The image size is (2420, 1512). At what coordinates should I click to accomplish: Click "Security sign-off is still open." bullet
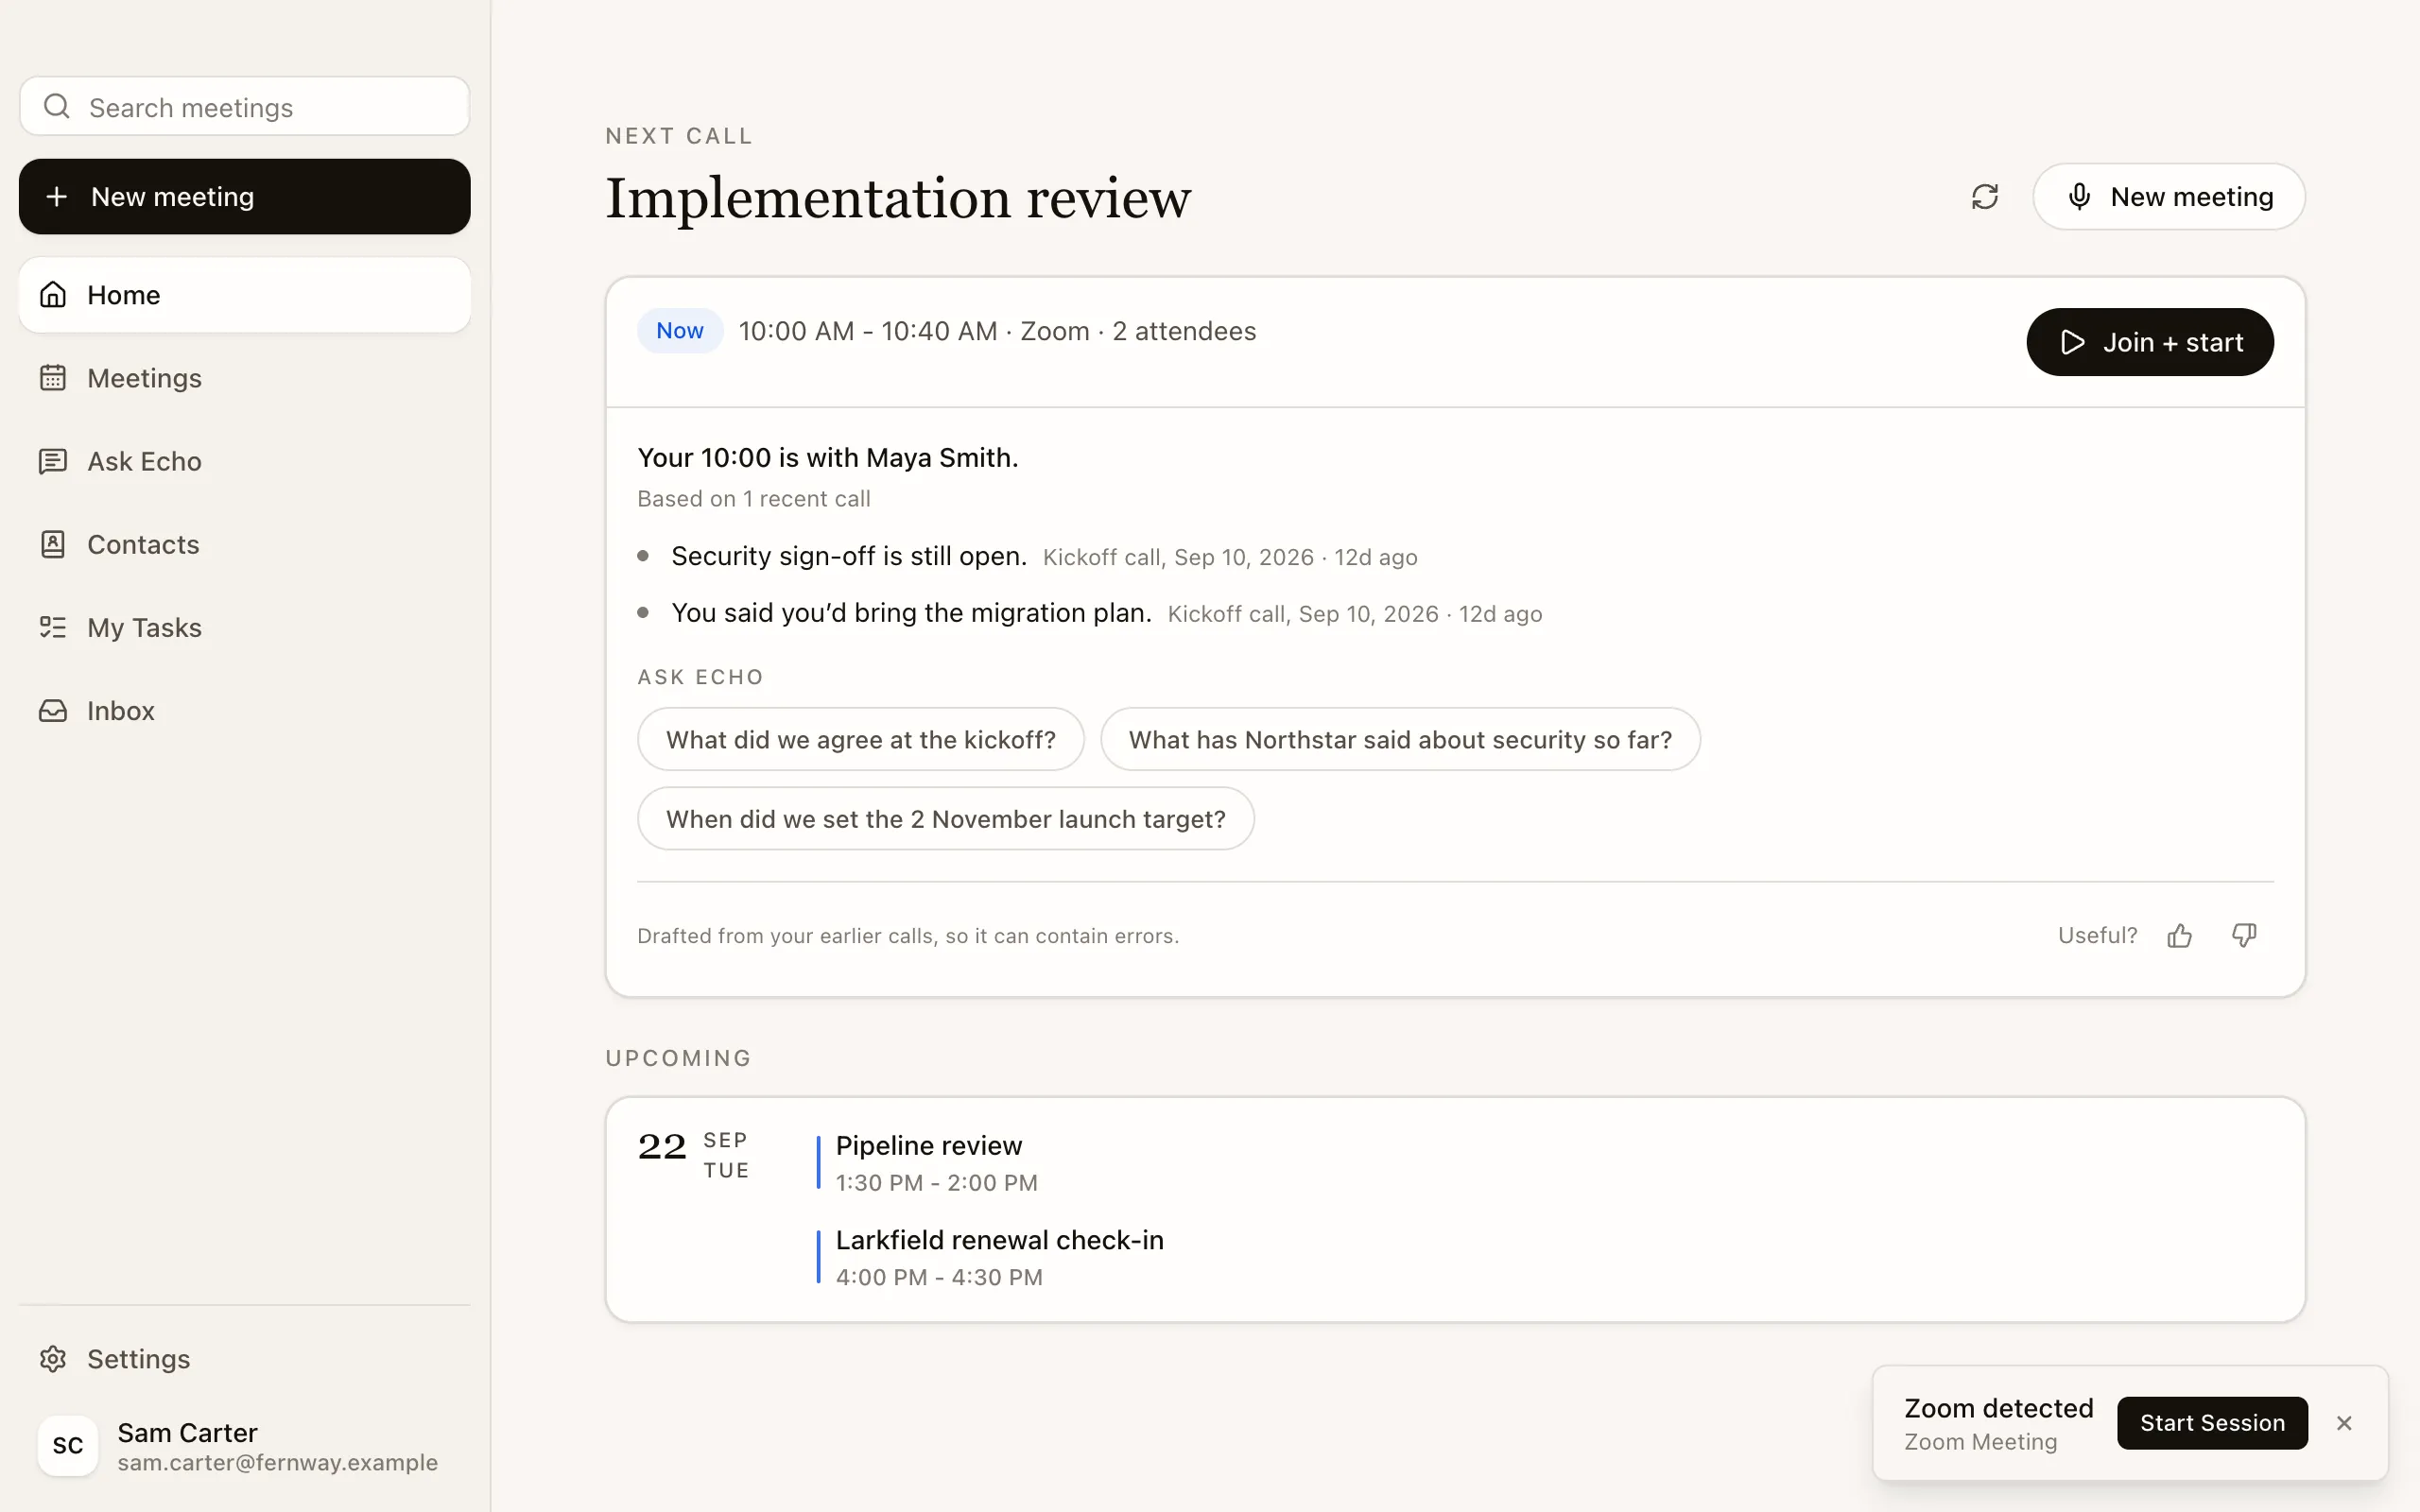coord(849,556)
